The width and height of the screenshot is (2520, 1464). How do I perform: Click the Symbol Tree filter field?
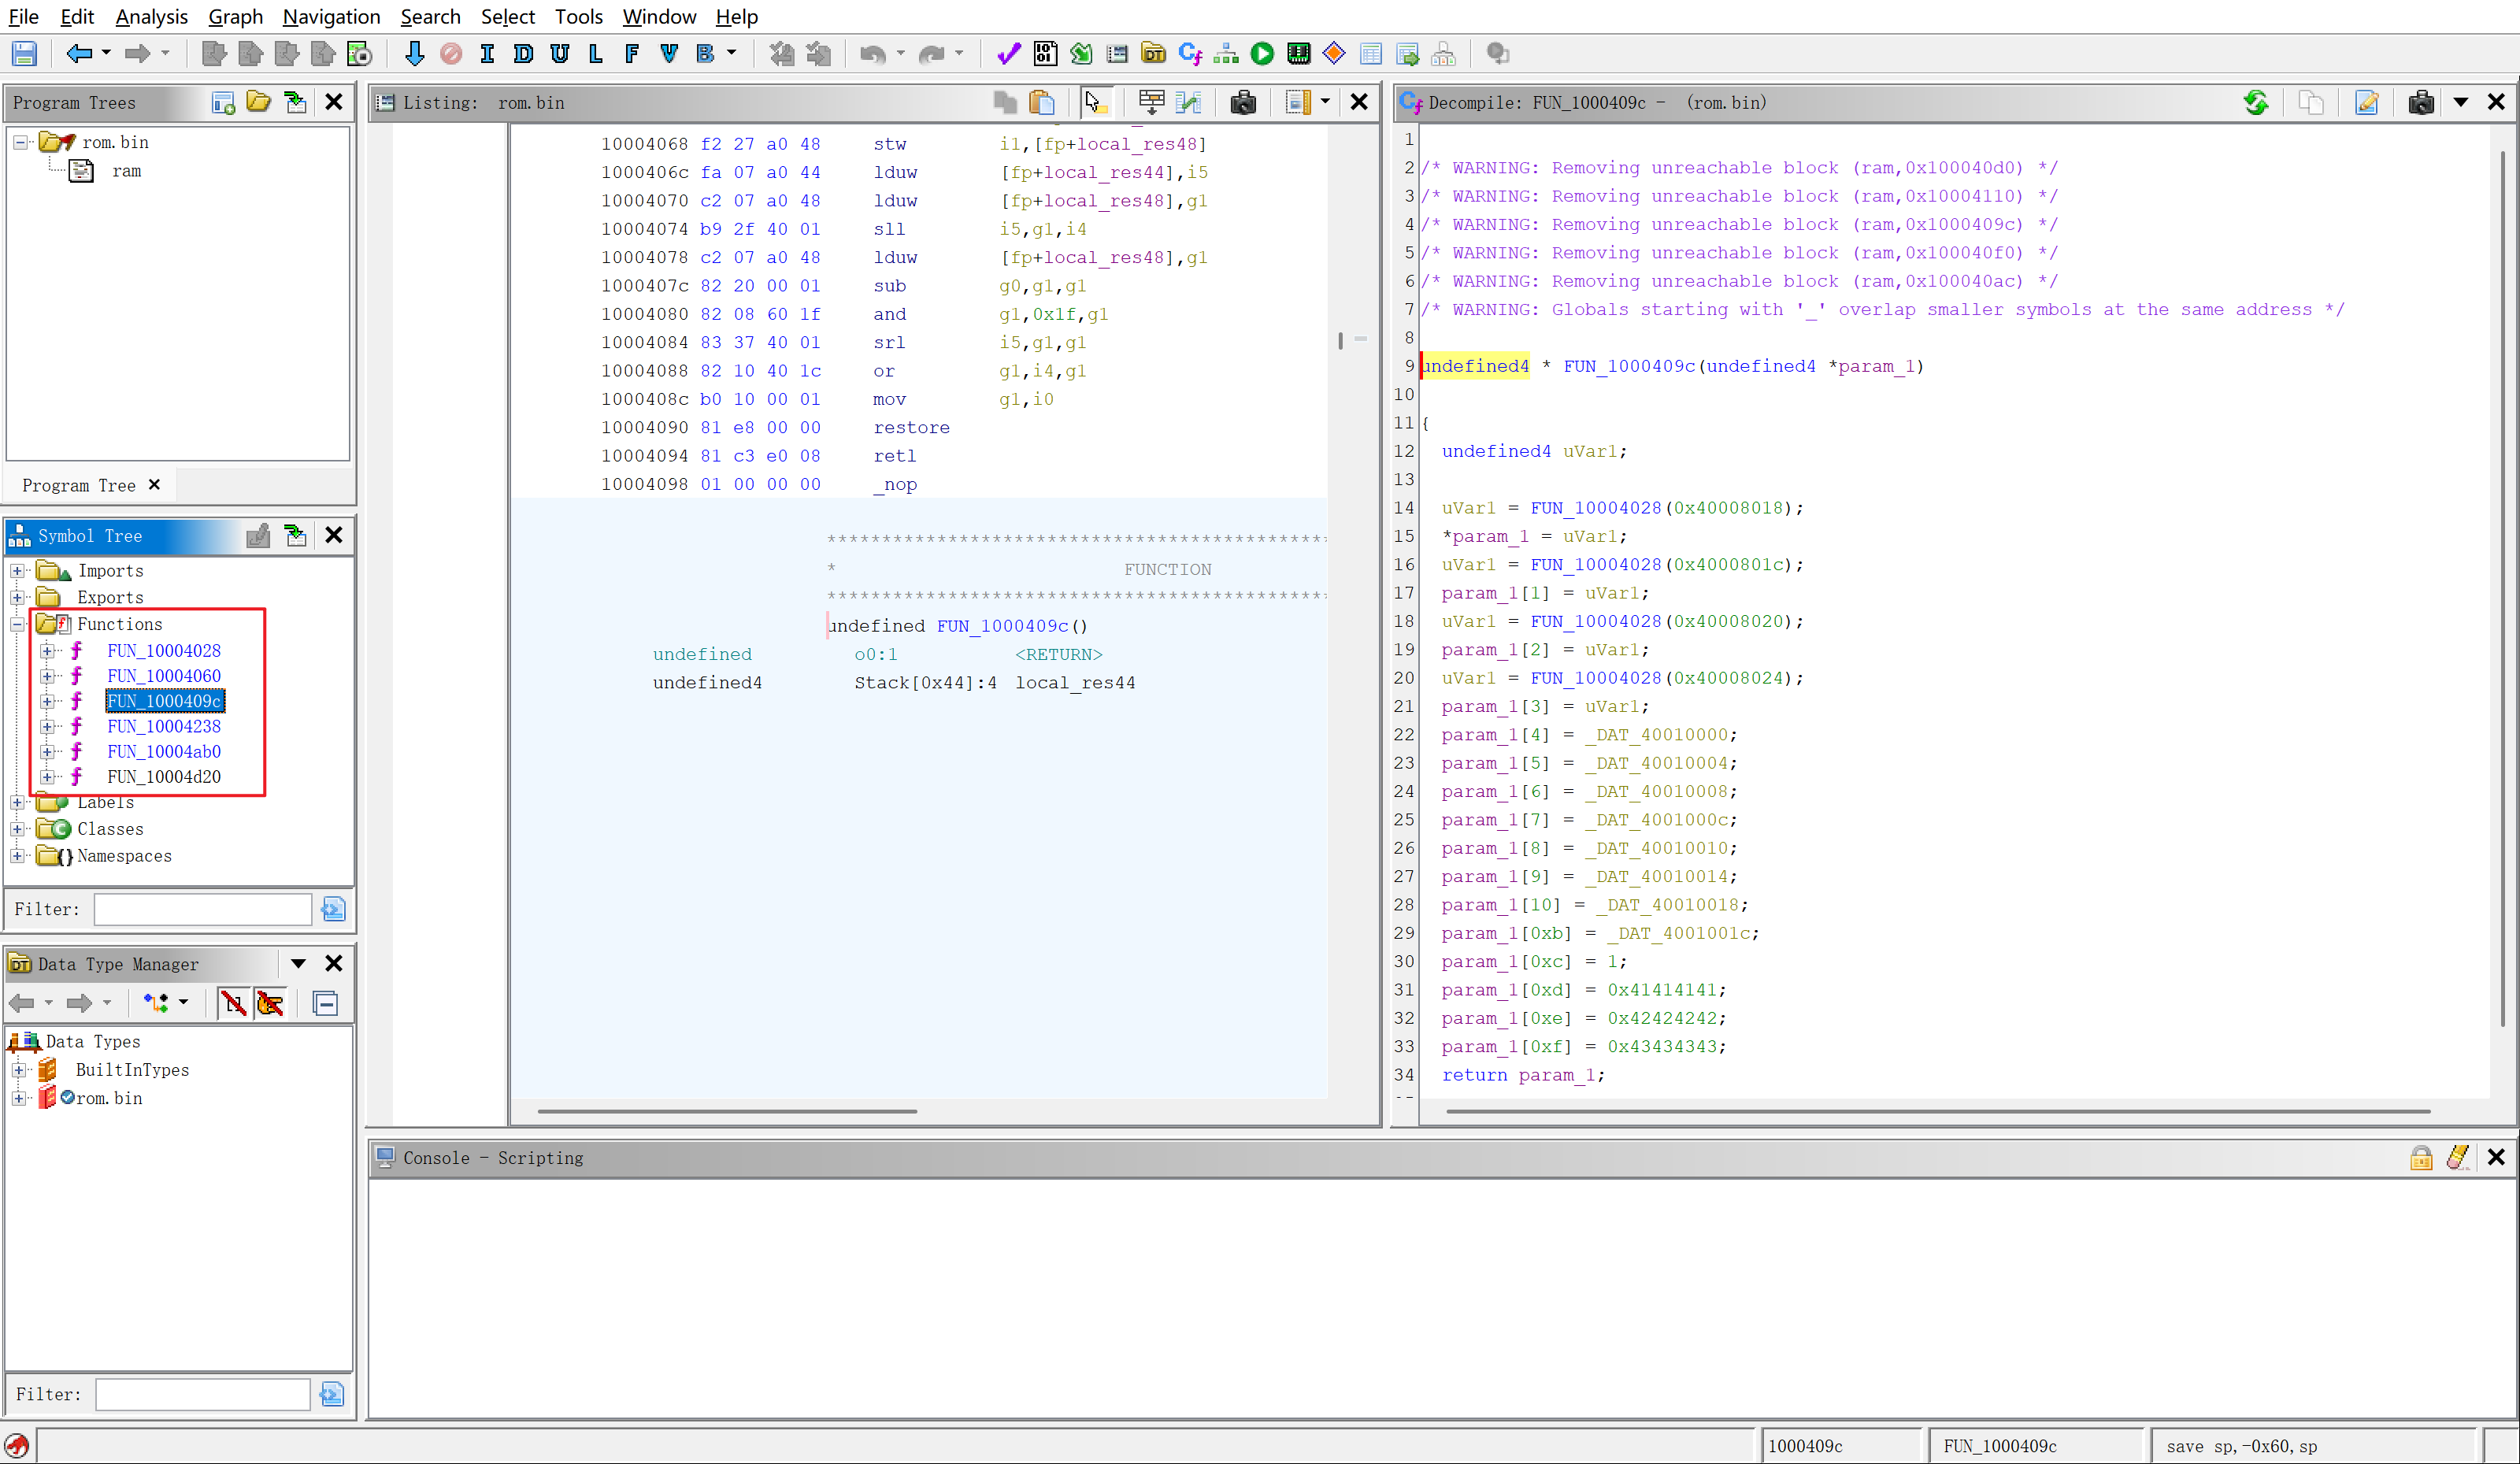click(203, 909)
